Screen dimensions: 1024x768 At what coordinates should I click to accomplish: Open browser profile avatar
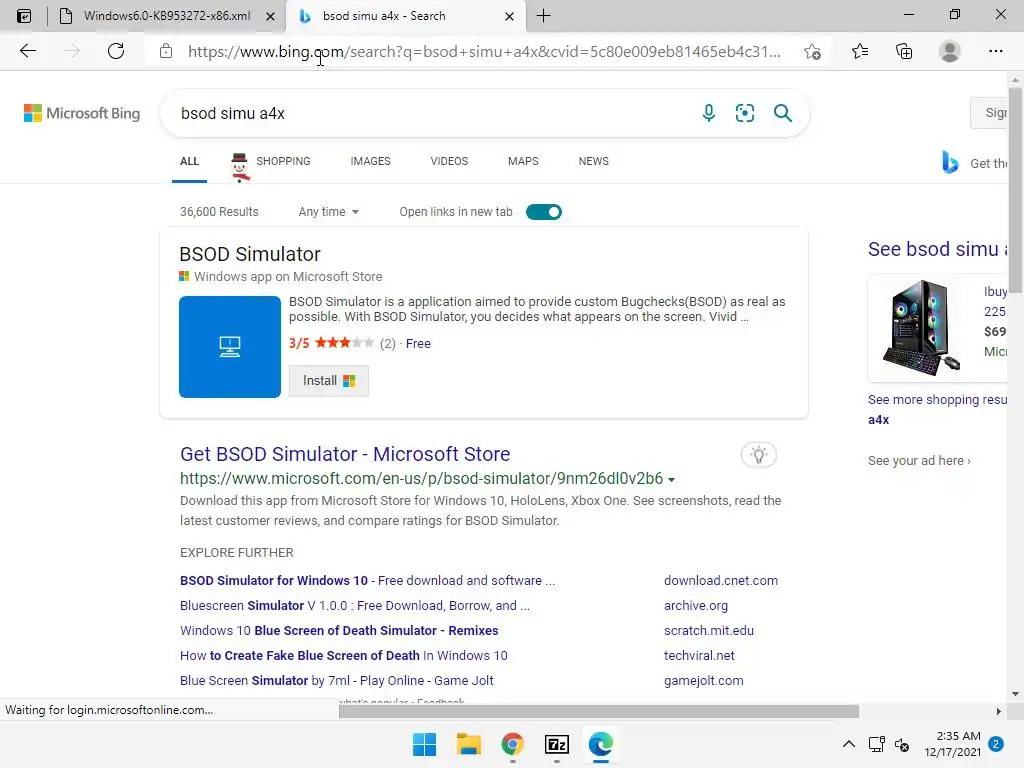(950, 51)
